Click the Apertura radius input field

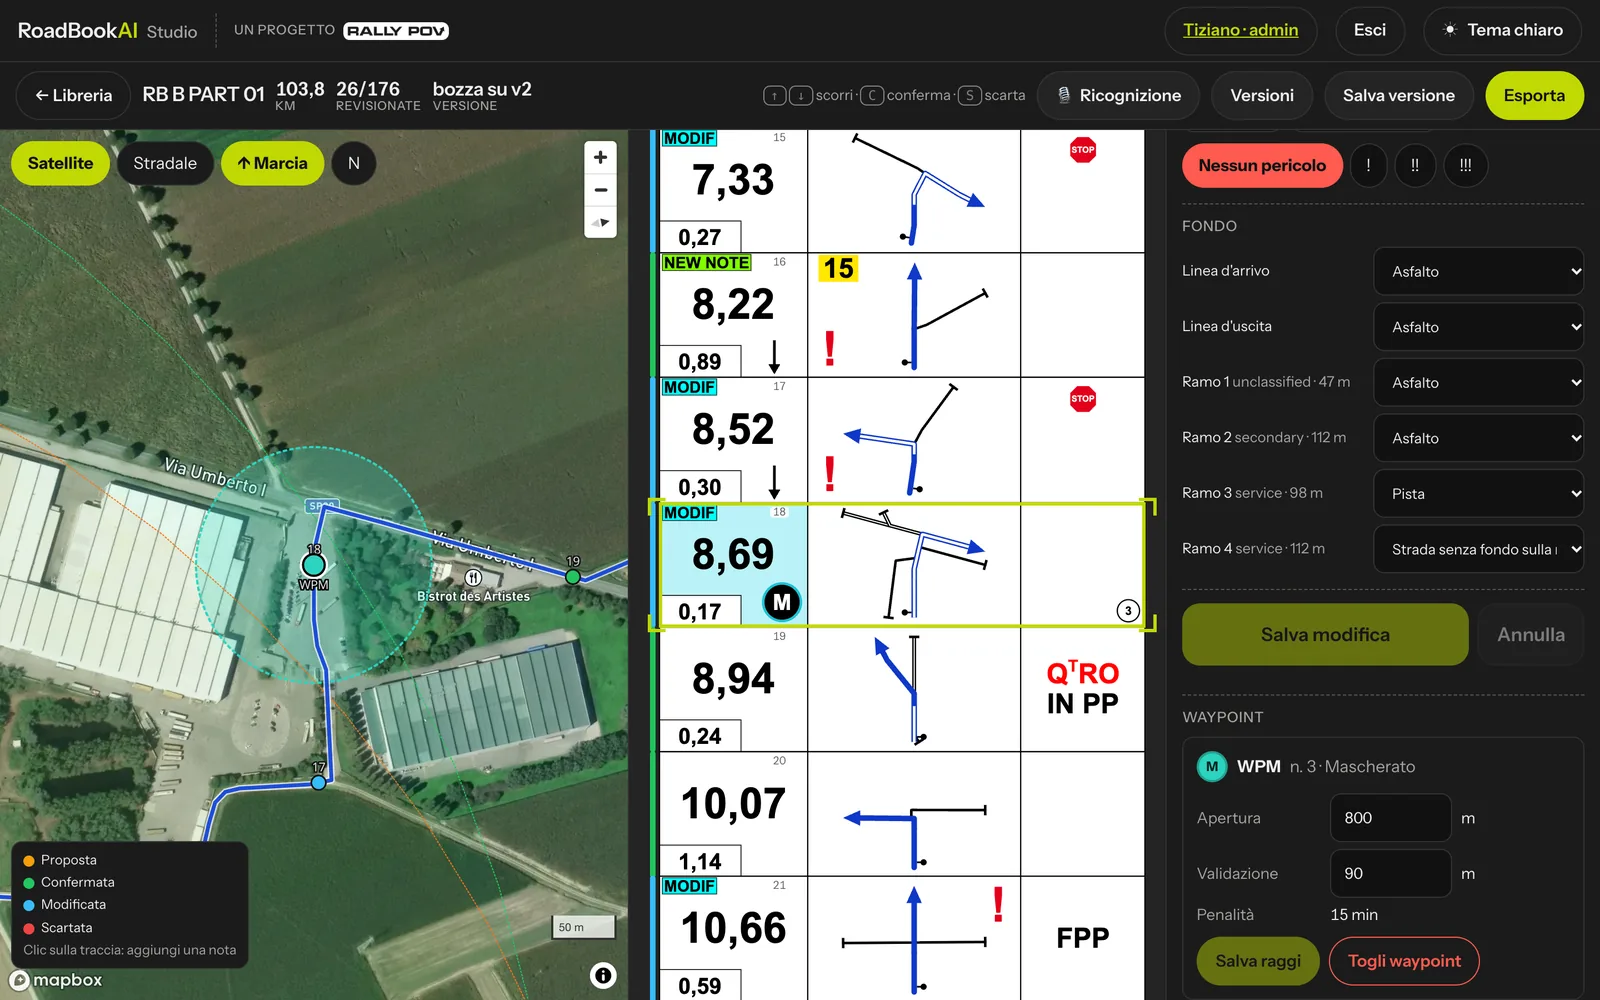click(x=1390, y=818)
